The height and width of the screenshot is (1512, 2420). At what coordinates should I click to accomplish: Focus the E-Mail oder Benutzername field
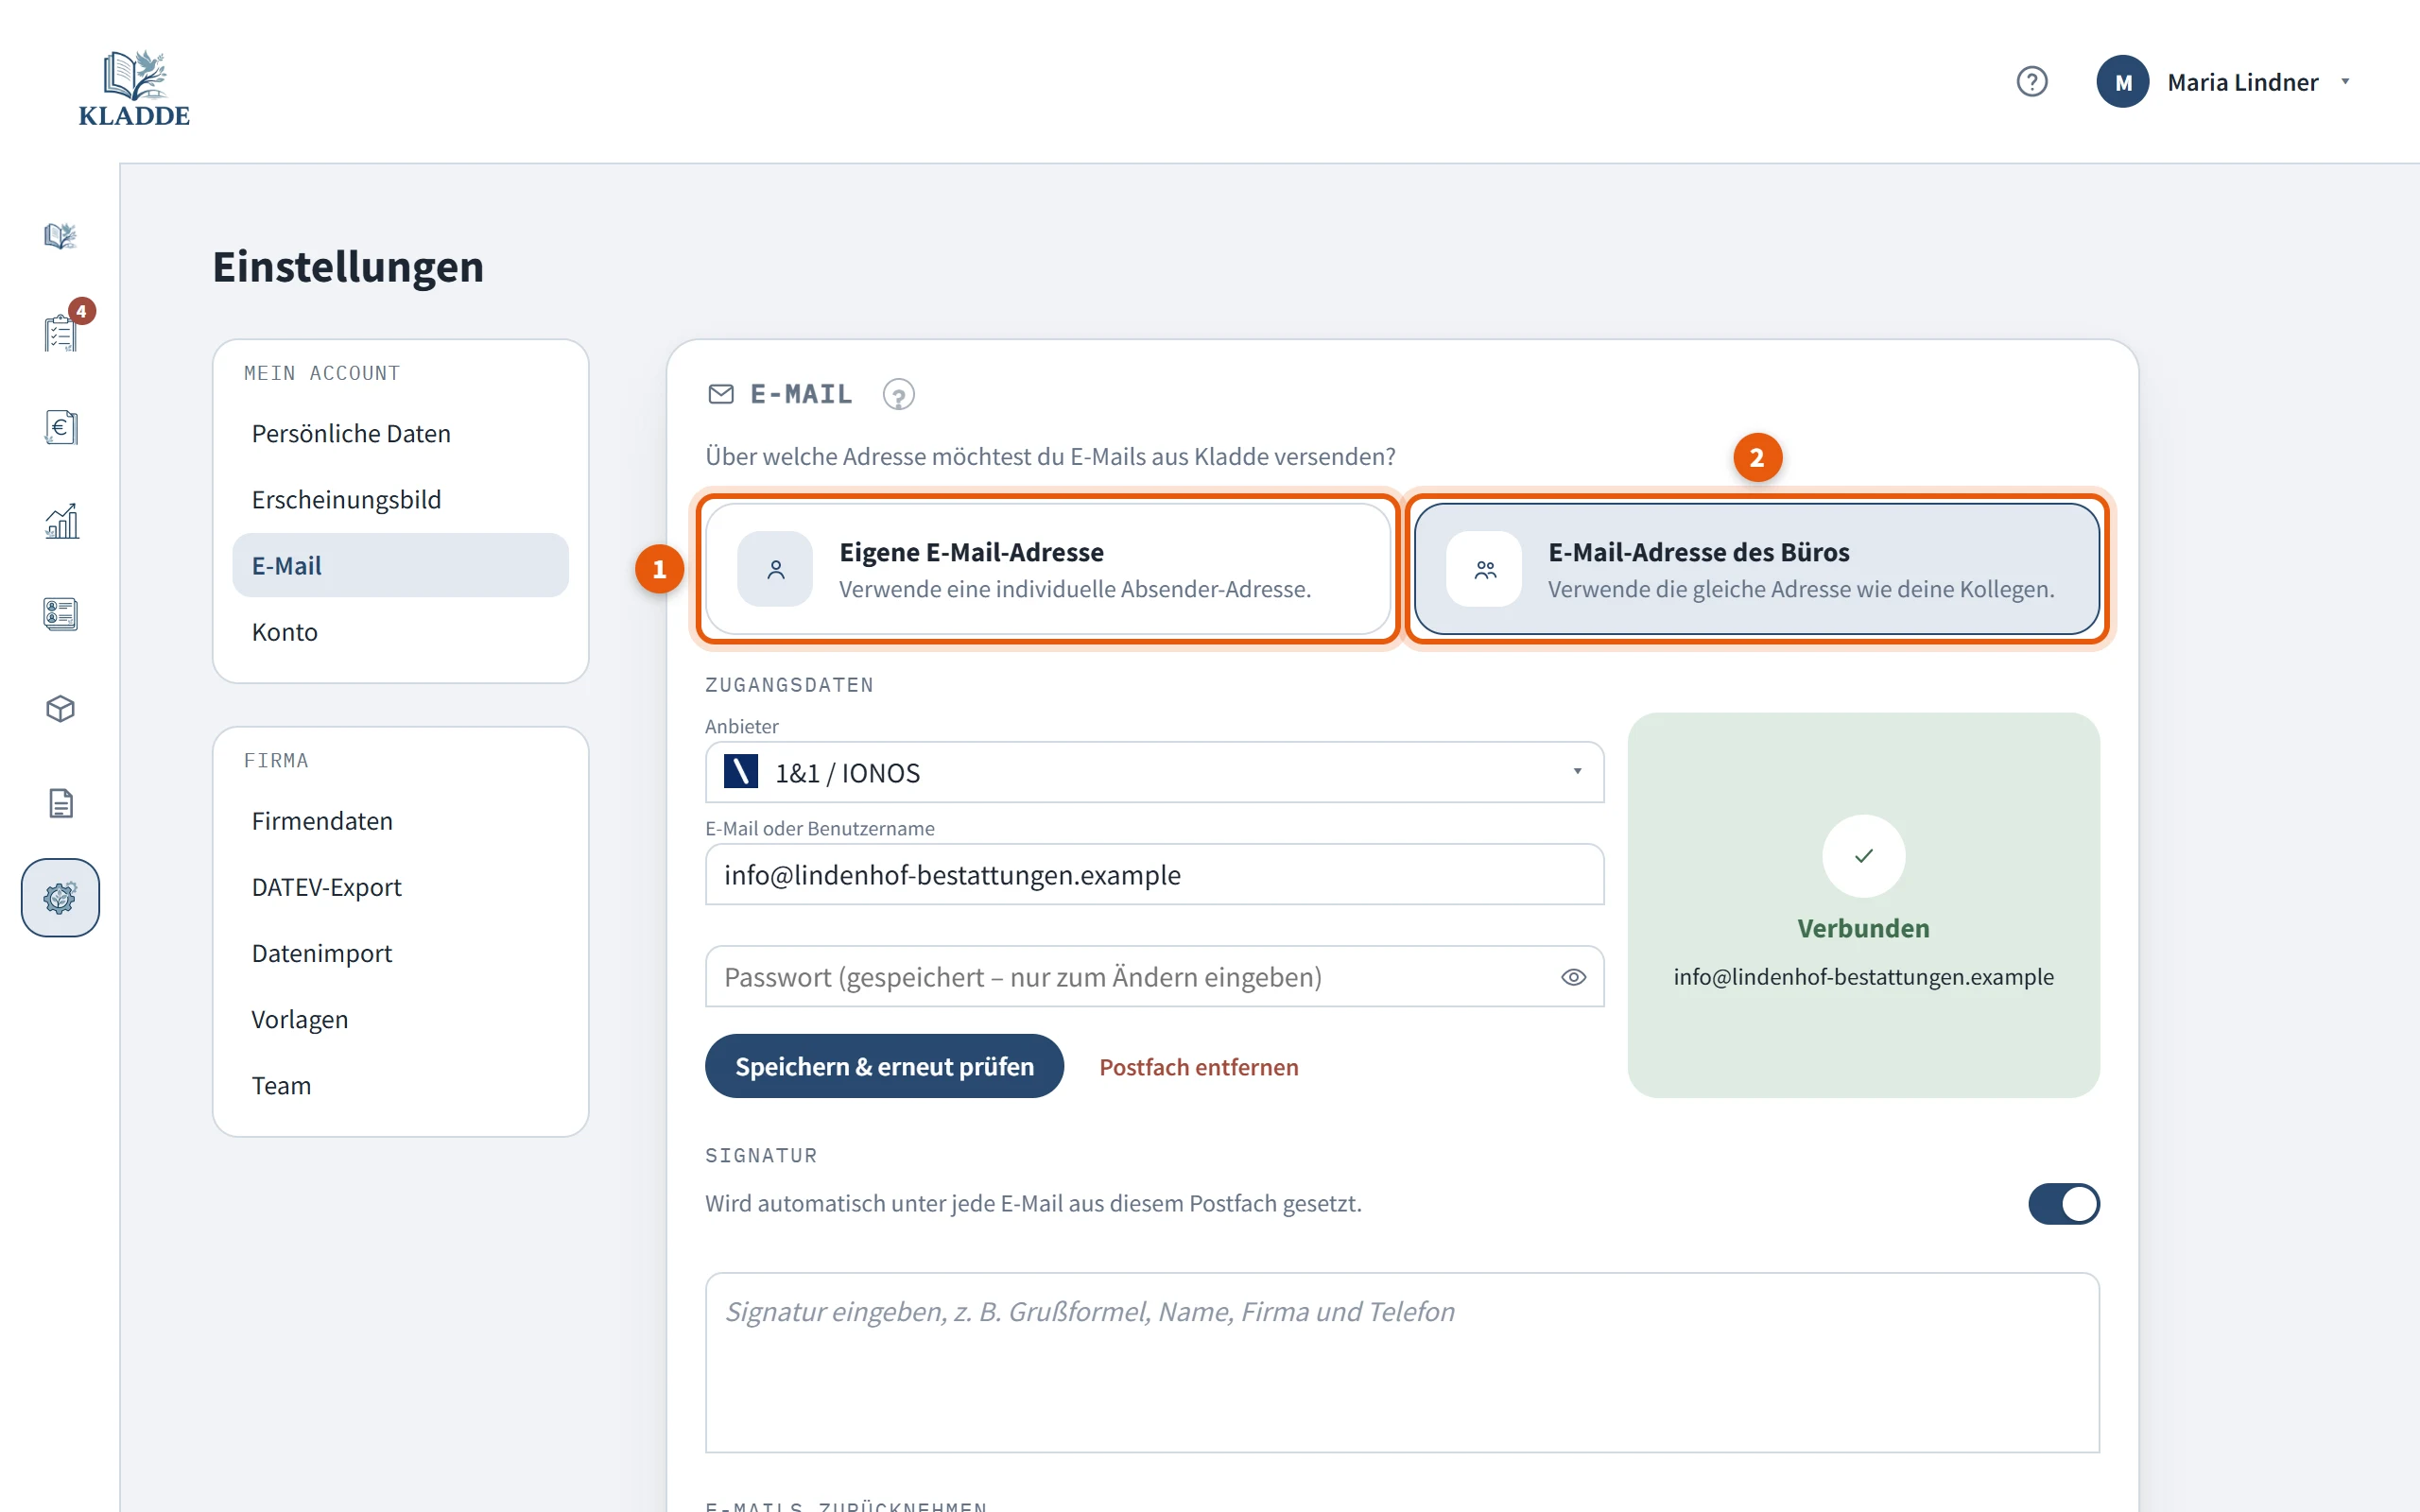coord(1154,875)
